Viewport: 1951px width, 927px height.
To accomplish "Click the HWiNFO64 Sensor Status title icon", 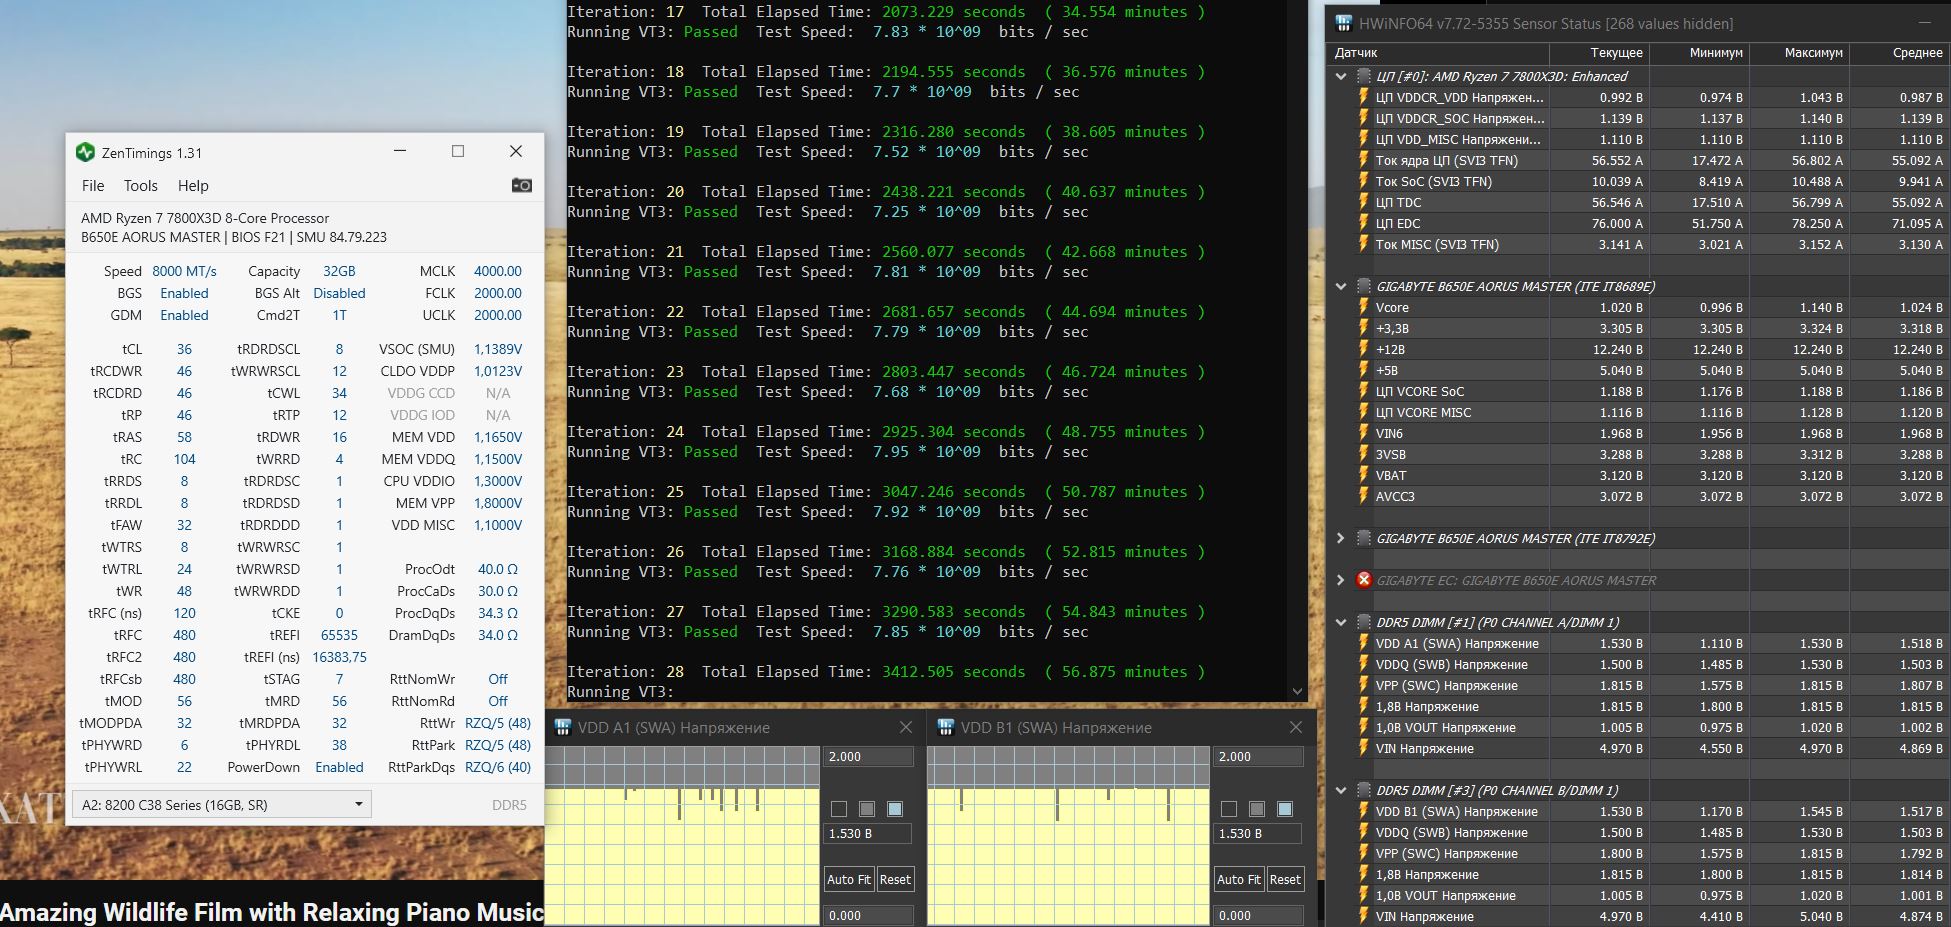I will pyautogui.click(x=1342, y=23).
